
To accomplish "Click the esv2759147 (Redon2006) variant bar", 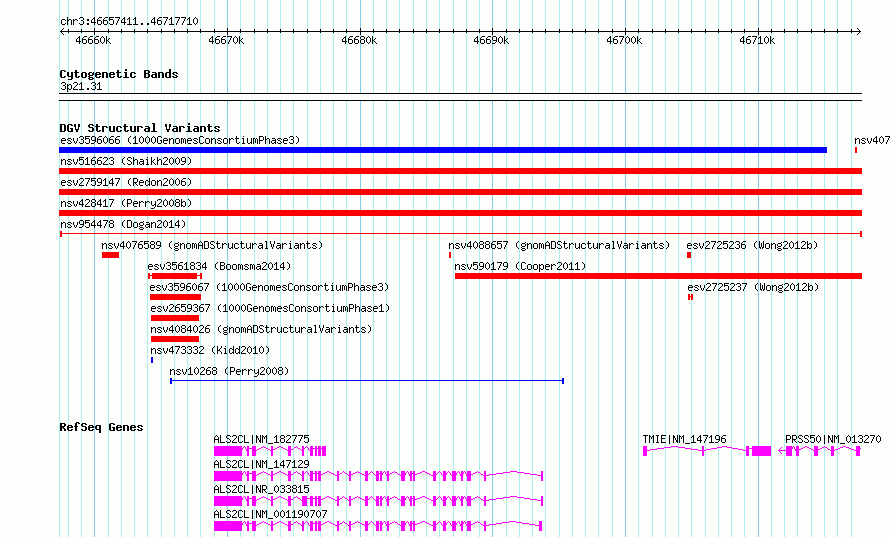I will tap(460, 192).
